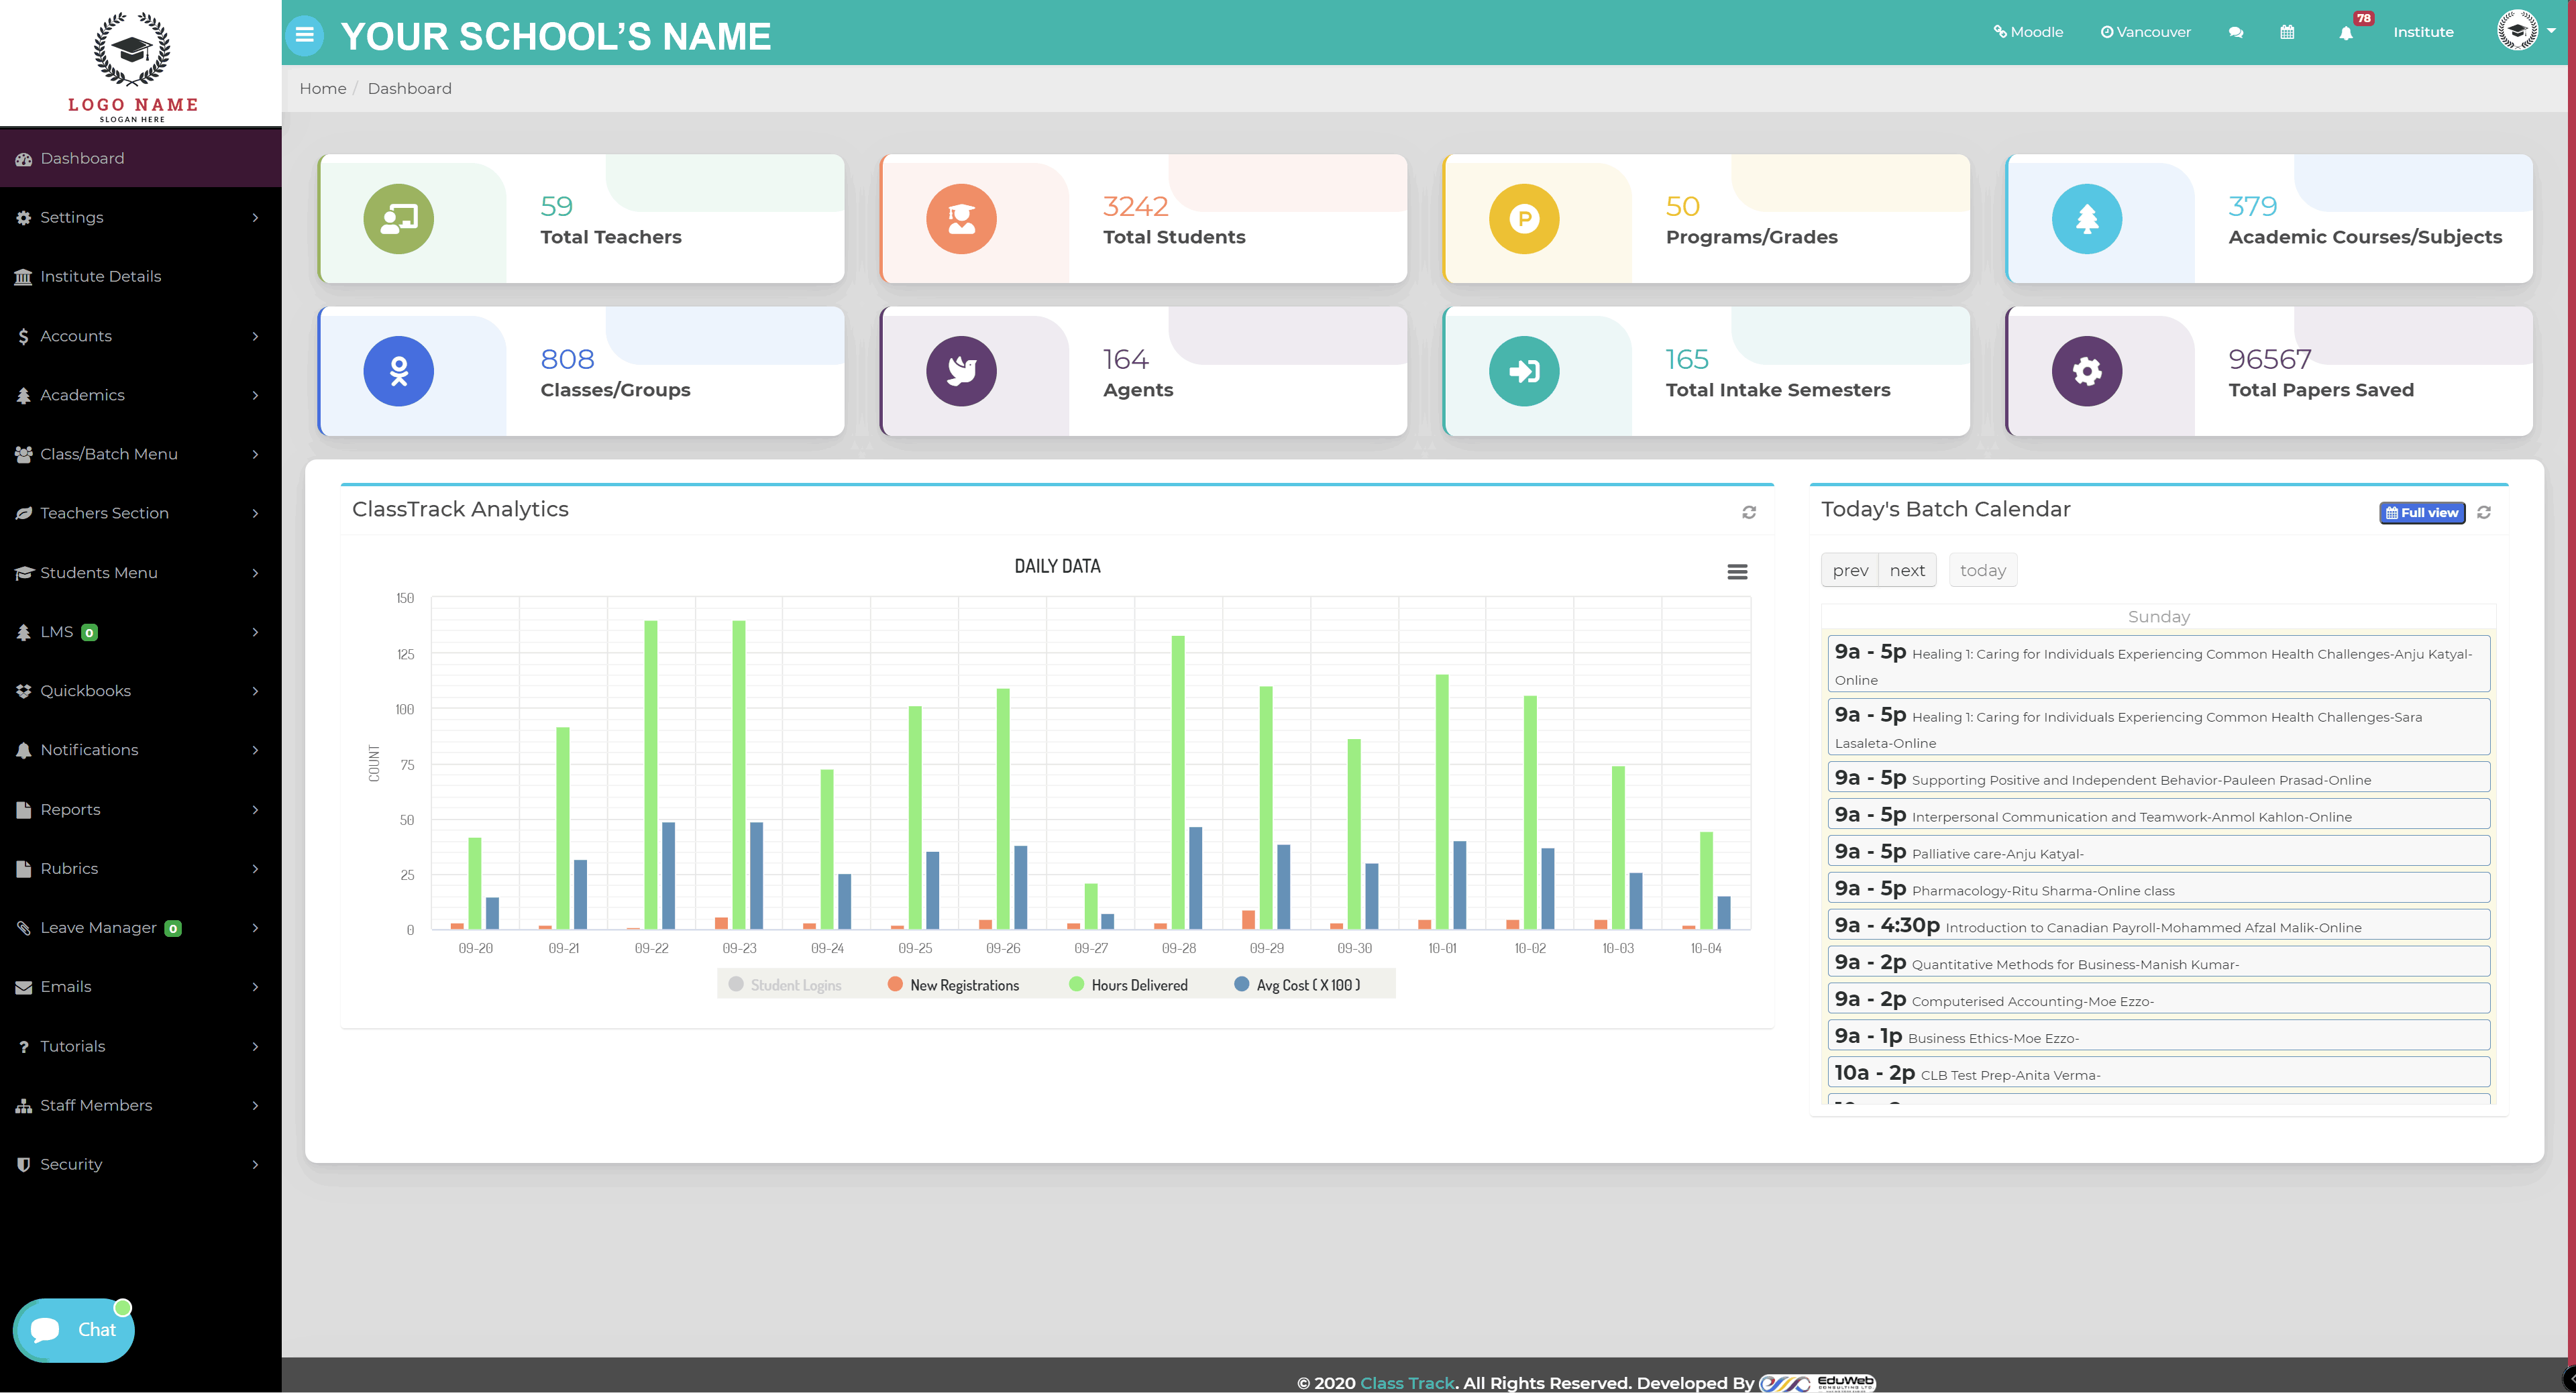Screen dimensions: 2576x1393
Task: Open the Tutorials sidebar item
Action: [140, 1046]
